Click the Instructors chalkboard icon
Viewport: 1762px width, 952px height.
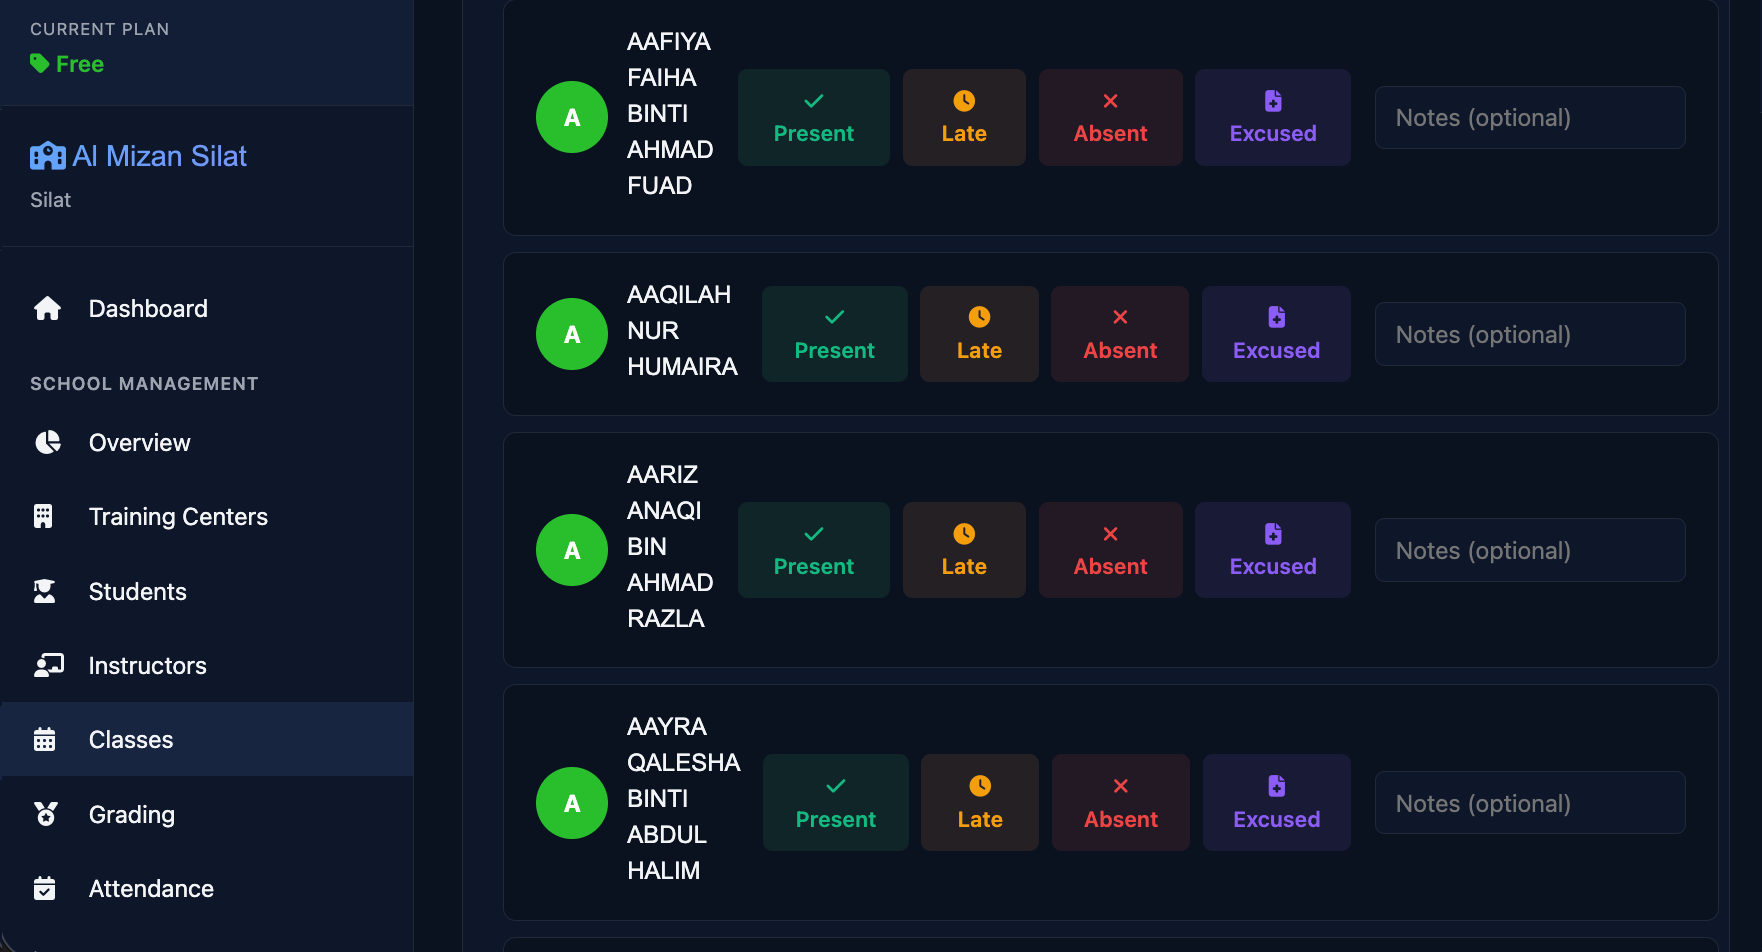[x=48, y=665]
